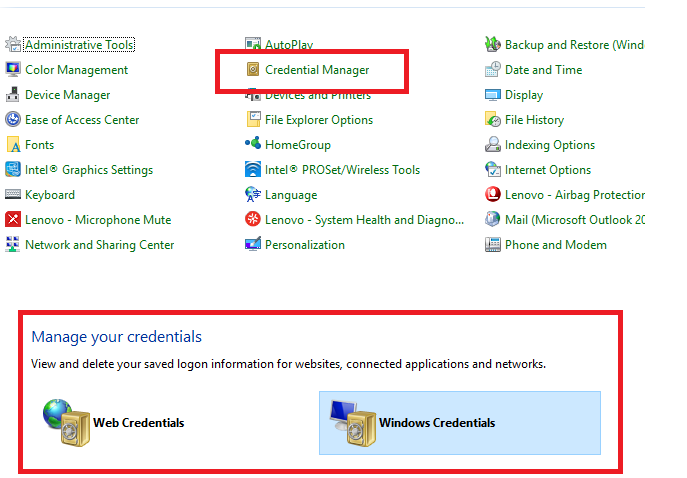Click the Intel PROSet/Wireless Tools icon

tap(253, 169)
